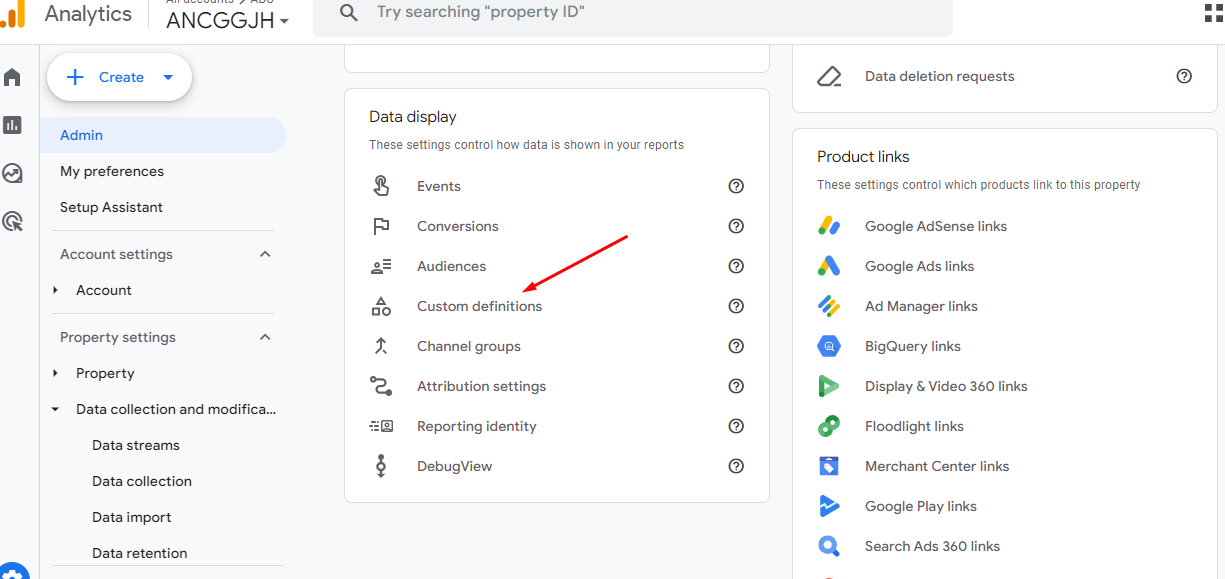
Task: Open the Reports bar chart icon
Action: pyautogui.click(x=13, y=125)
